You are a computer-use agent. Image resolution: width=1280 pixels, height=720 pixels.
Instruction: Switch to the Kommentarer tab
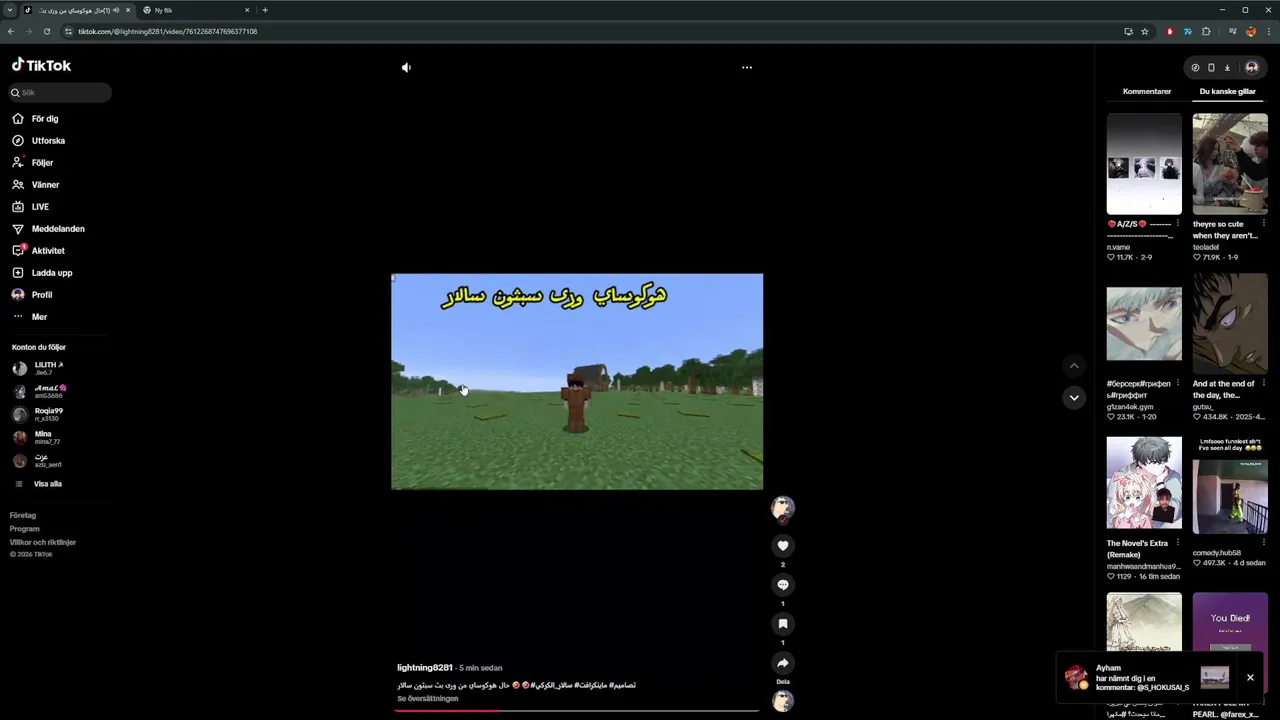pos(1147,91)
